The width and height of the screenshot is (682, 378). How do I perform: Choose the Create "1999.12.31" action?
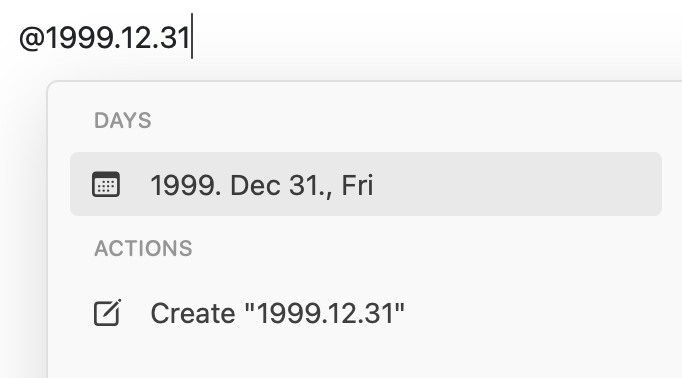click(x=366, y=313)
